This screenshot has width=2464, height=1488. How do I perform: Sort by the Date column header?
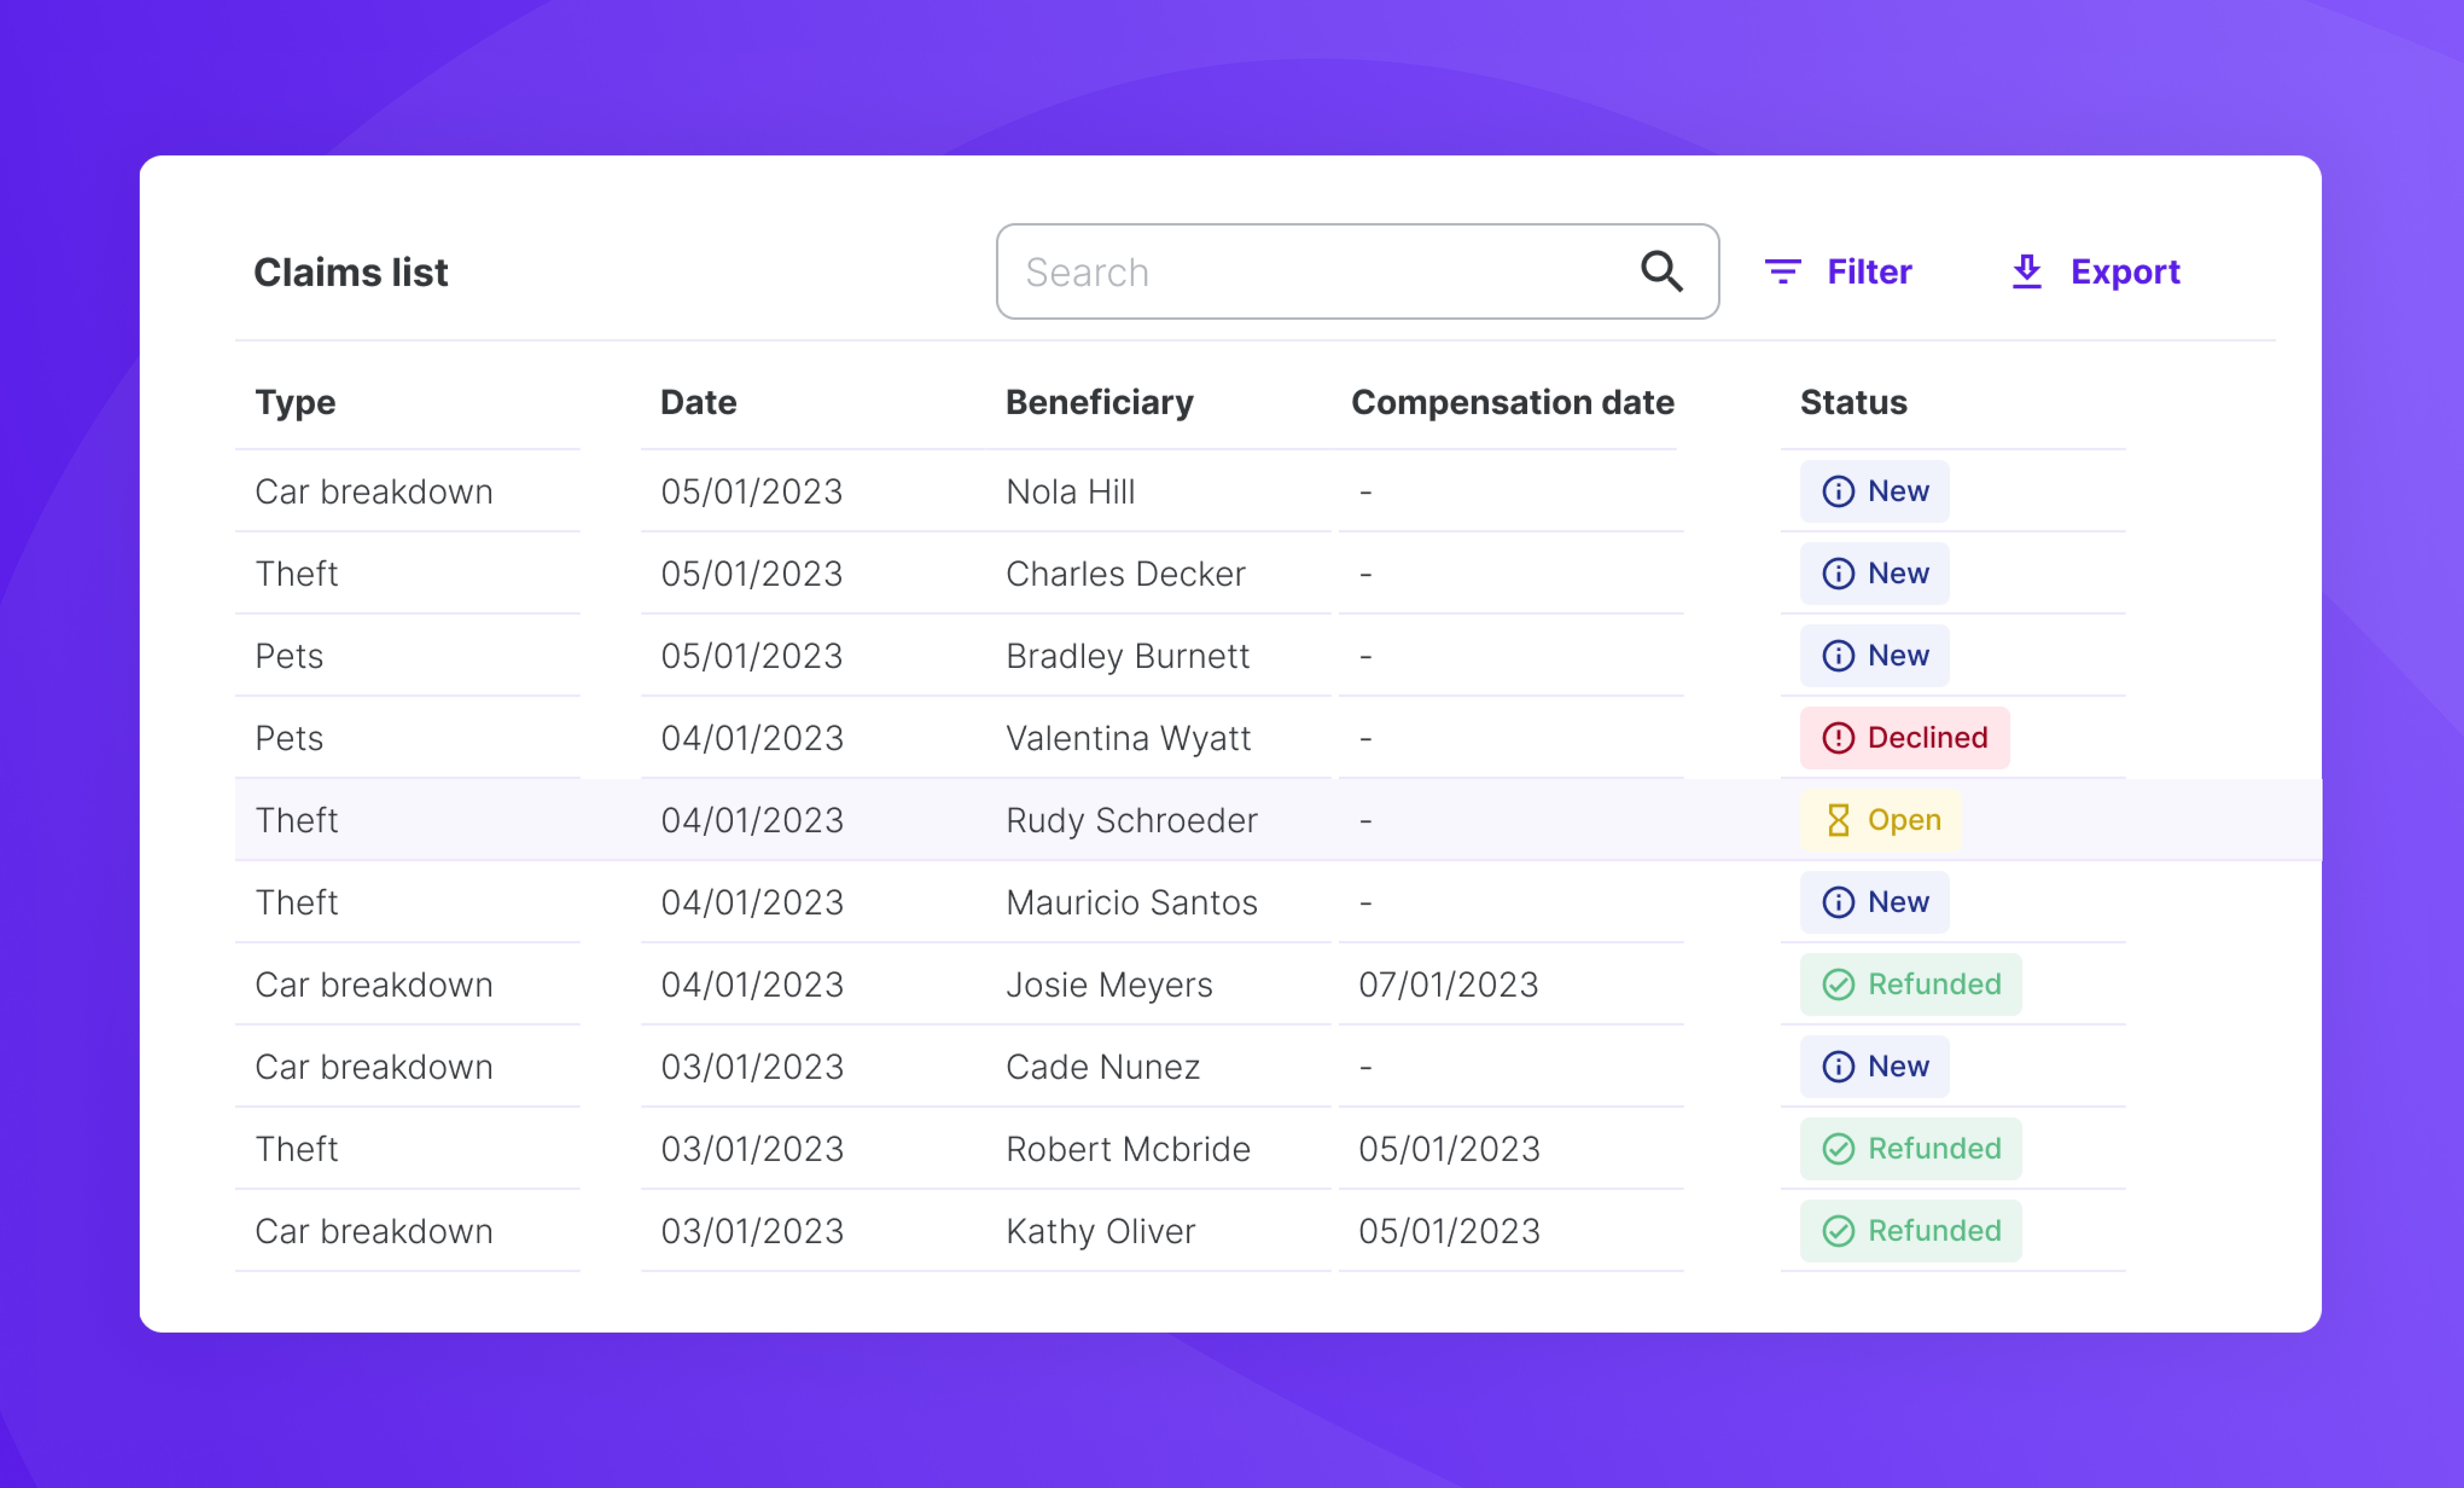(x=698, y=402)
